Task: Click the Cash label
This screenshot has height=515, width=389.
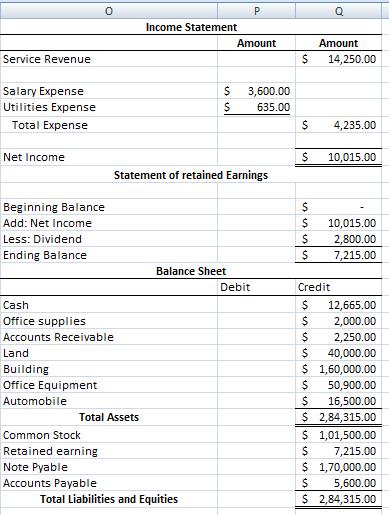Action: [x=16, y=305]
